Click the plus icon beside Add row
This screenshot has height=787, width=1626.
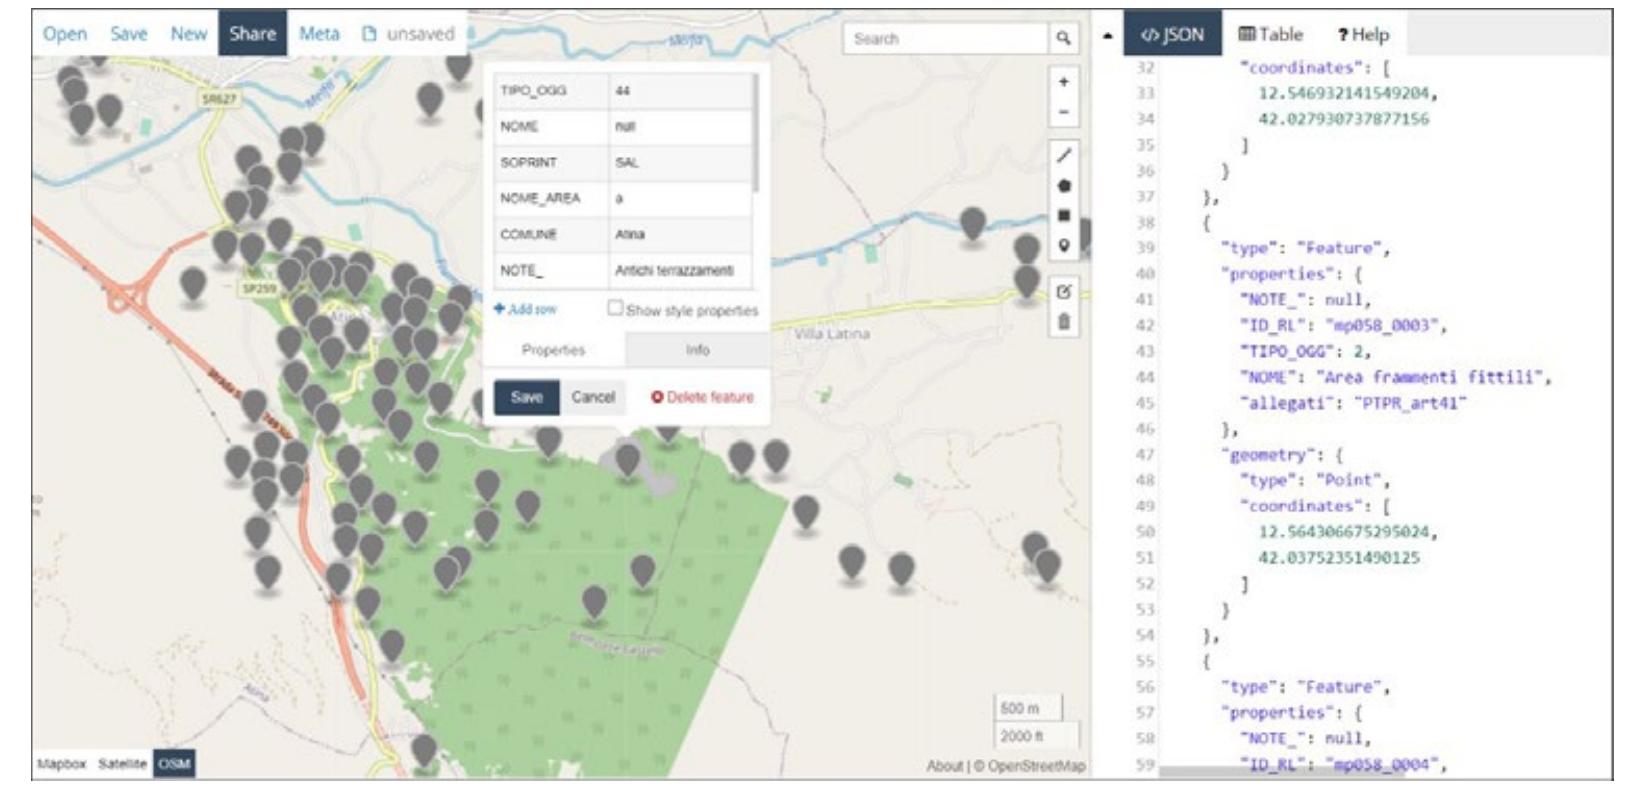coord(499,309)
